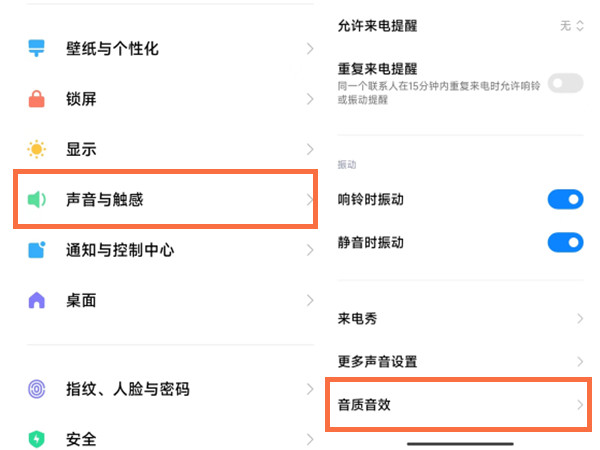Viewport: 600px width, 450px height.
Task: Expand the 来电秀 chevron
Action: tap(580, 319)
